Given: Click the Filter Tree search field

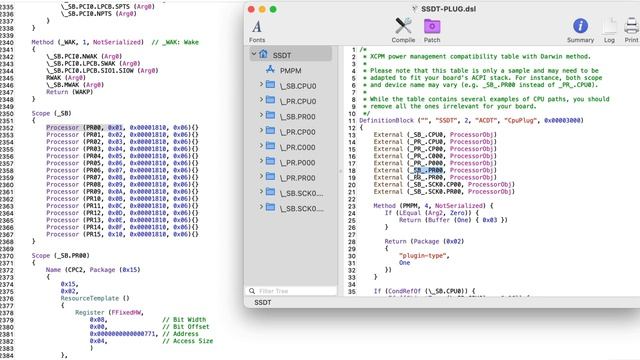Looking at the screenshot, I should pyautogui.click(x=291, y=291).
